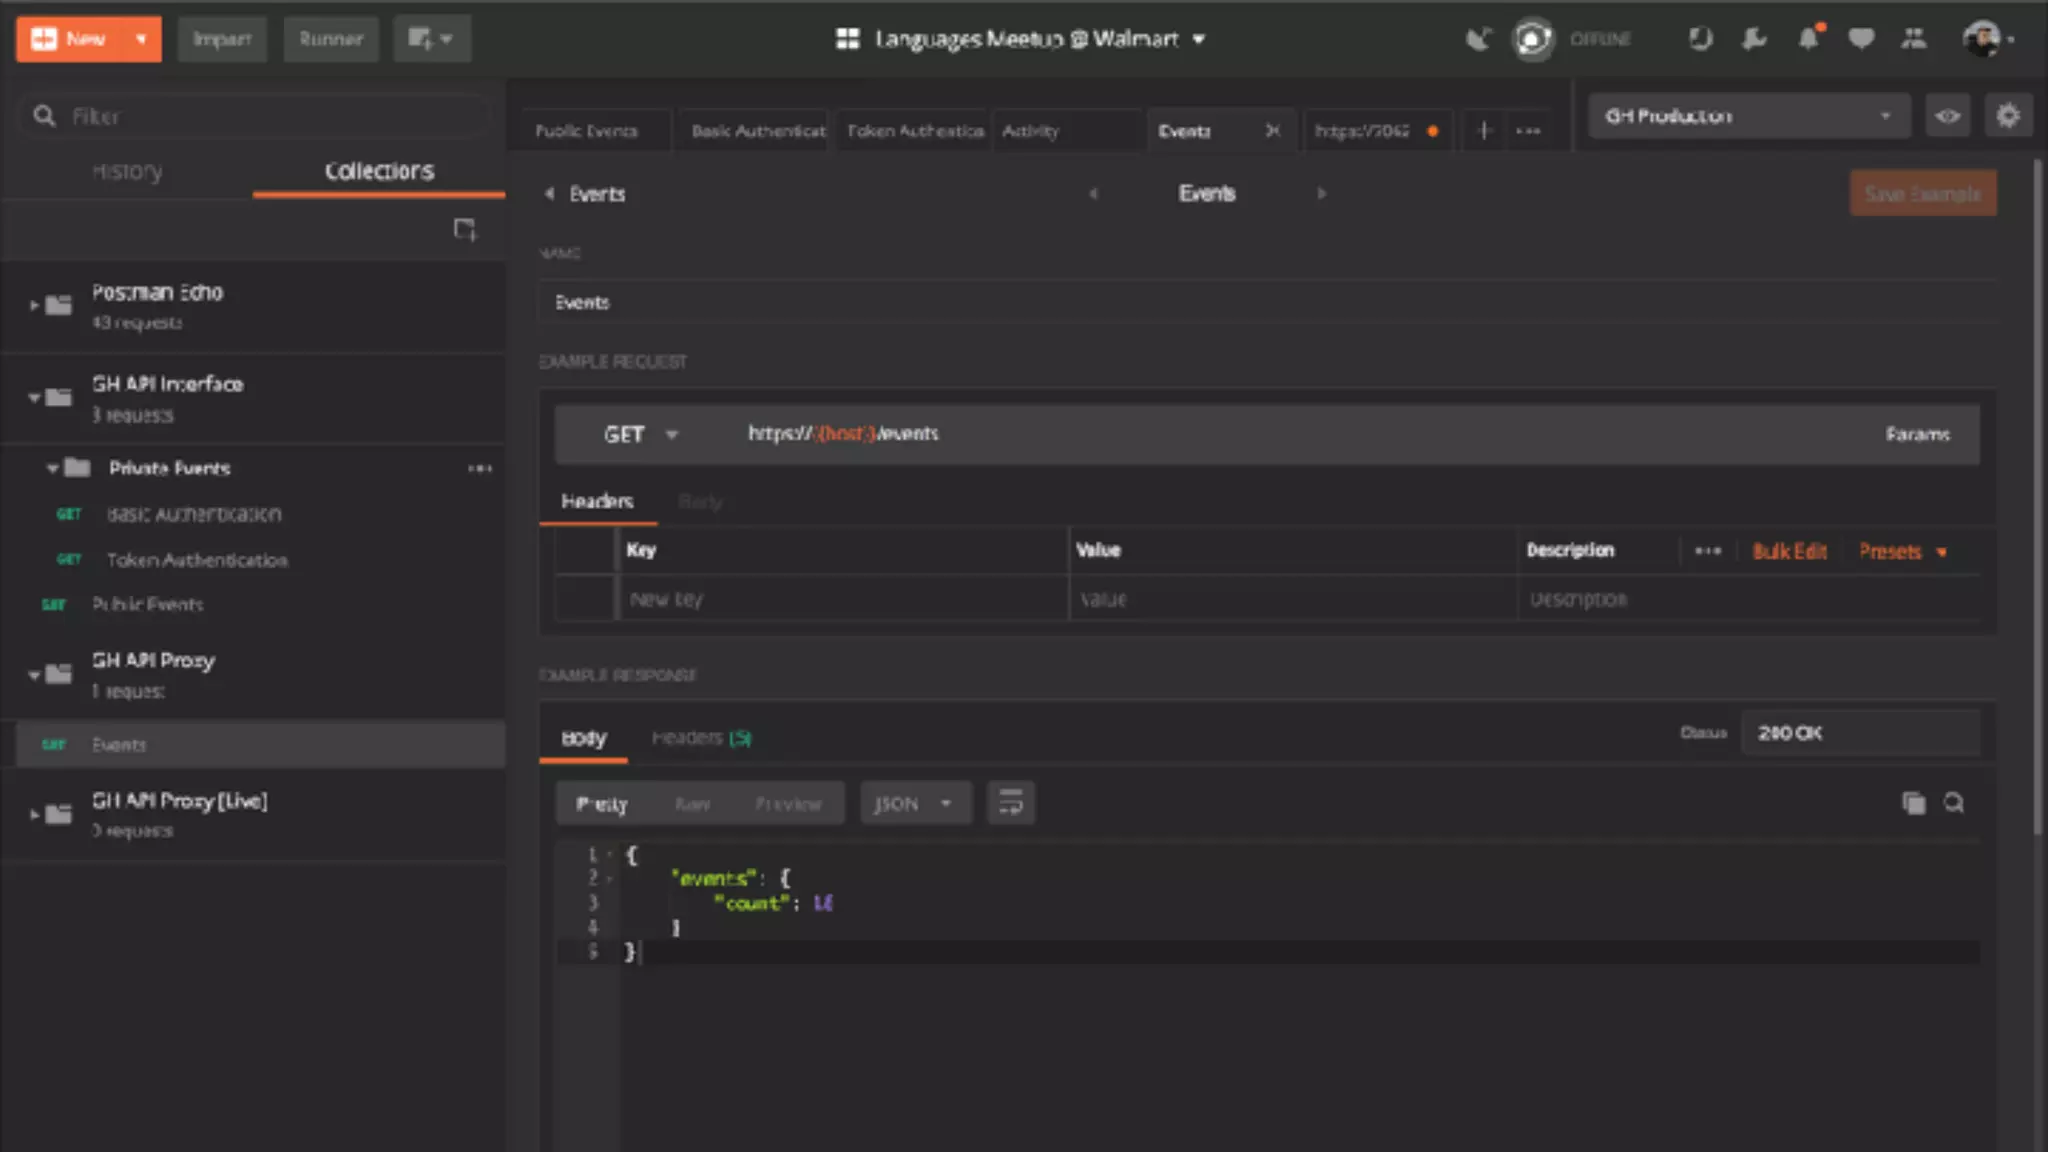Click the new collection icon in sidebar
The image size is (2048, 1152).
click(x=464, y=230)
